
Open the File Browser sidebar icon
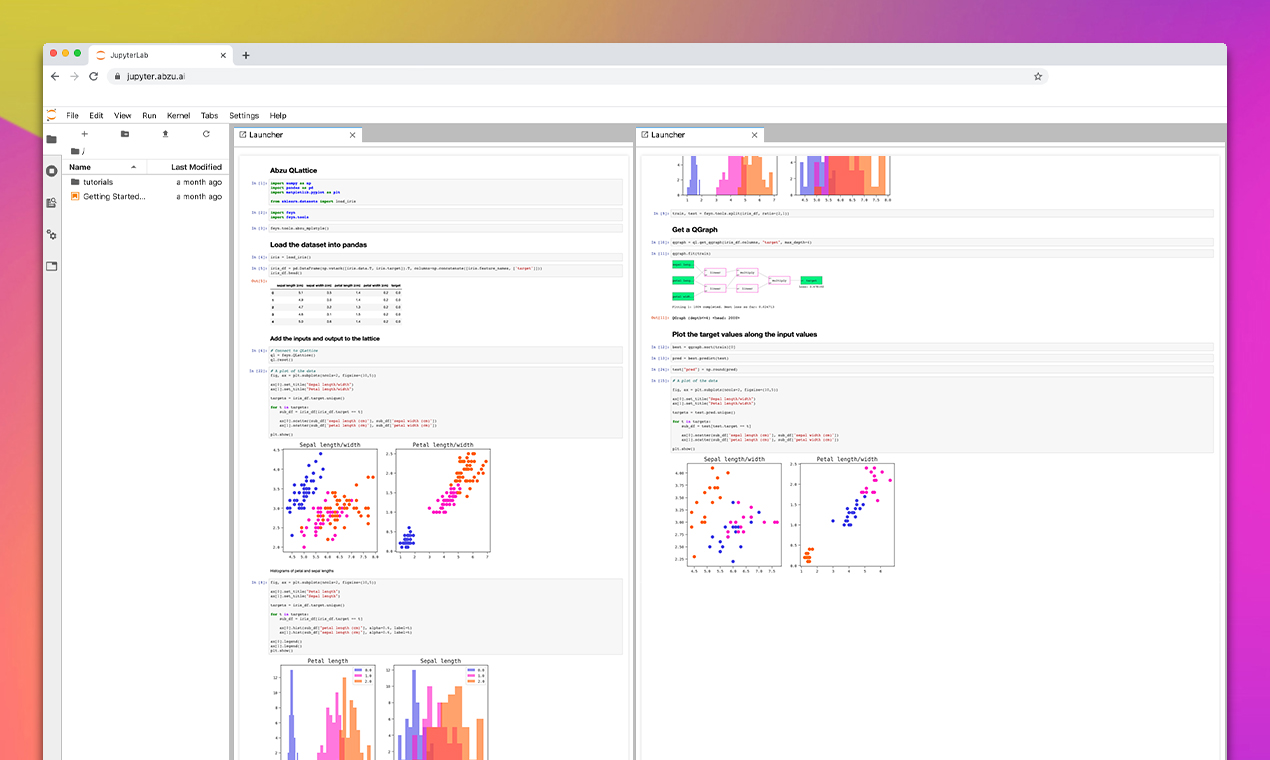(51, 139)
